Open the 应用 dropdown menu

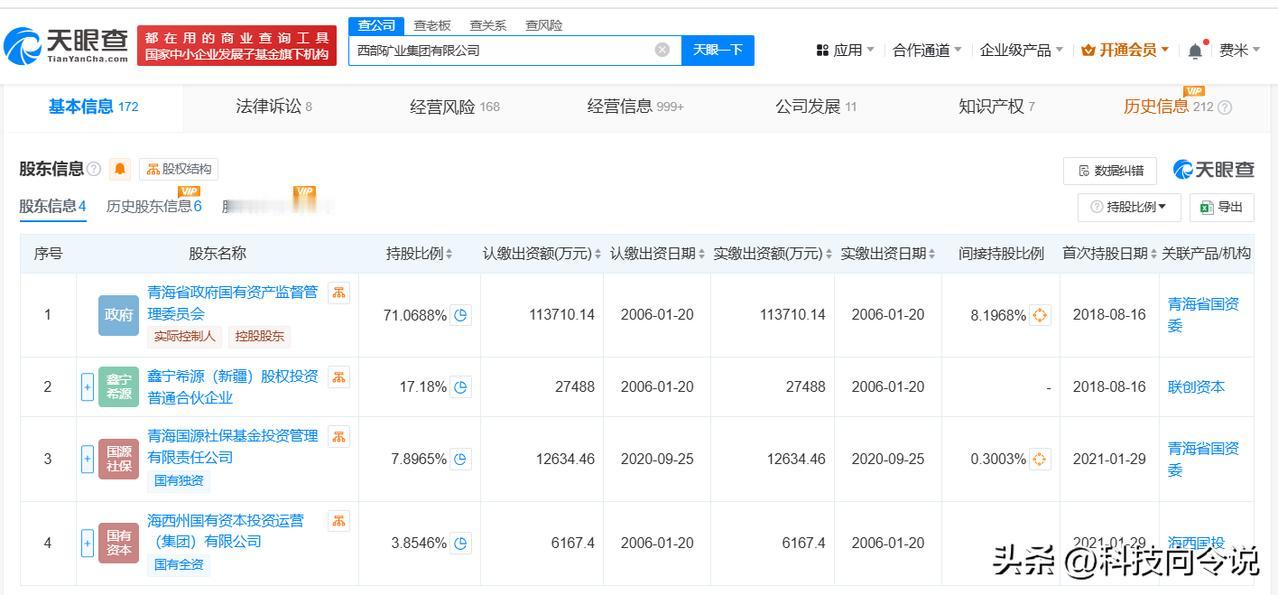[845, 50]
